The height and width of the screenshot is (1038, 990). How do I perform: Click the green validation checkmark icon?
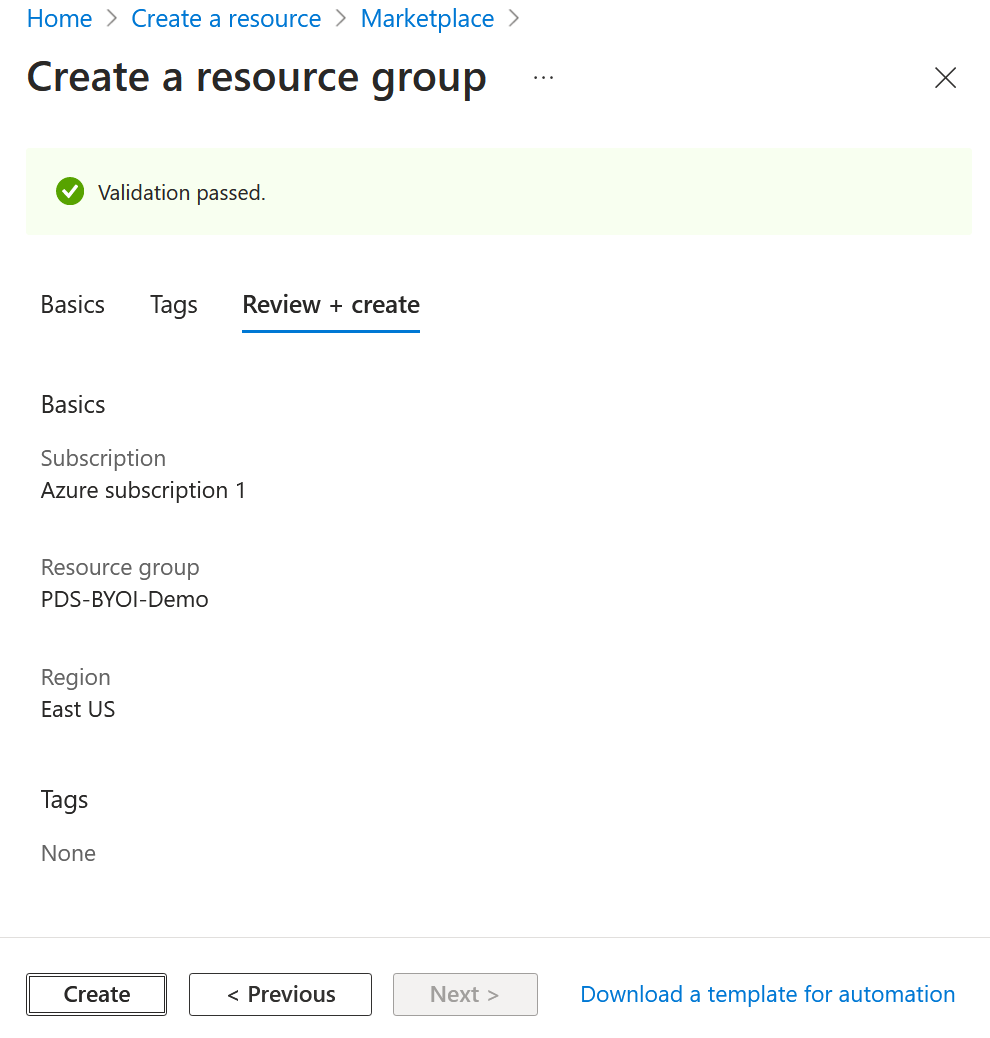point(69,191)
